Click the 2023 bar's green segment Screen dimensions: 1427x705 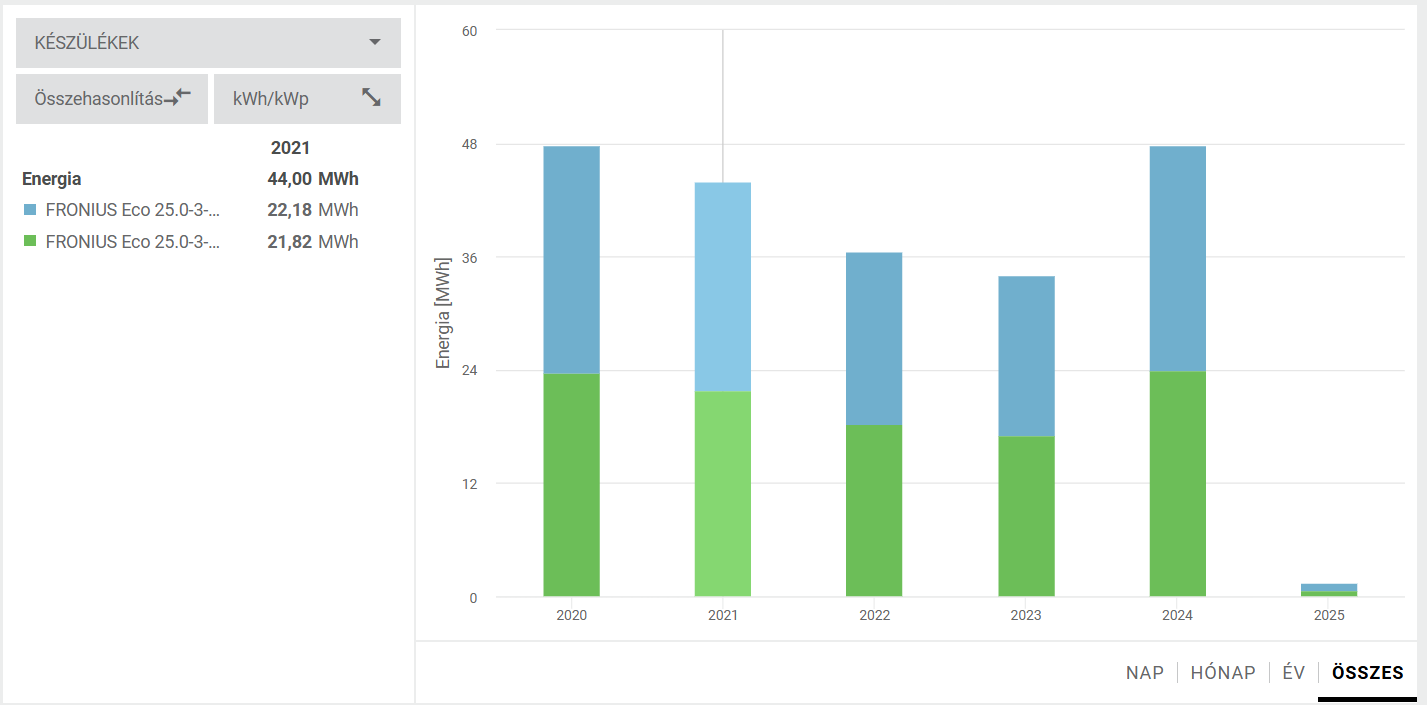point(1026,516)
